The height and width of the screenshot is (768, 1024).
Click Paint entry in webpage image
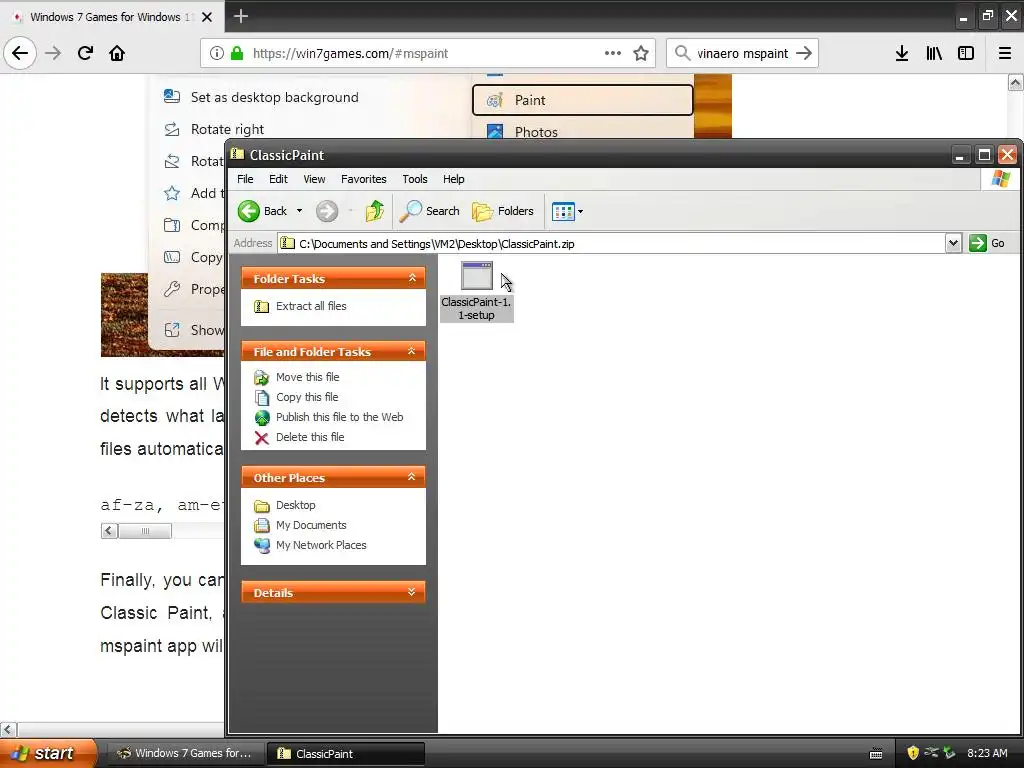point(583,100)
